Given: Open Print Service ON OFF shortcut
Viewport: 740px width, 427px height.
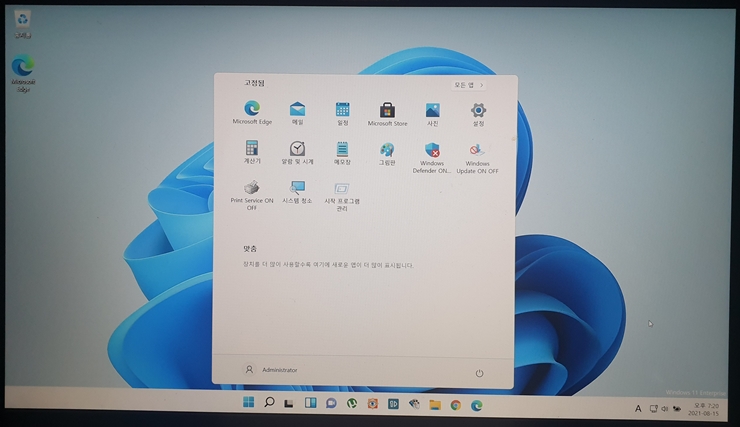Looking at the screenshot, I should [x=252, y=194].
